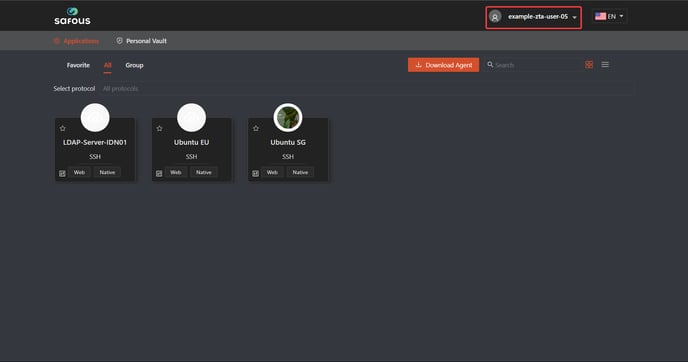Switch to grid view layout
688x362 pixels.
(589, 65)
